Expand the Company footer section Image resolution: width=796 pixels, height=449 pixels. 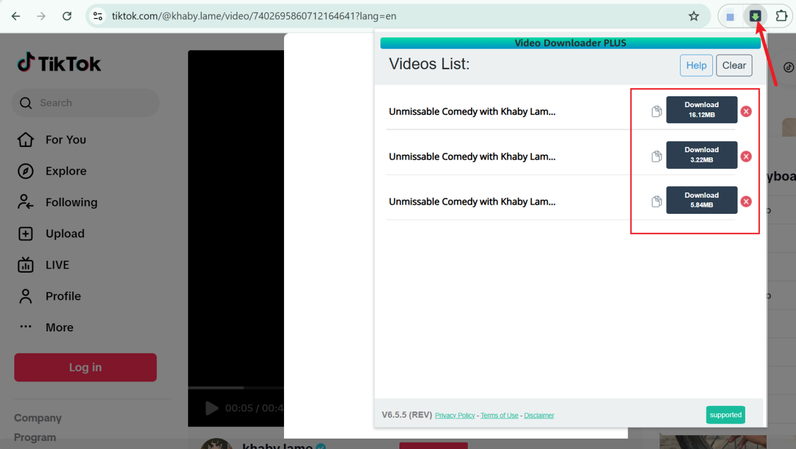click(x=38, y=418)
